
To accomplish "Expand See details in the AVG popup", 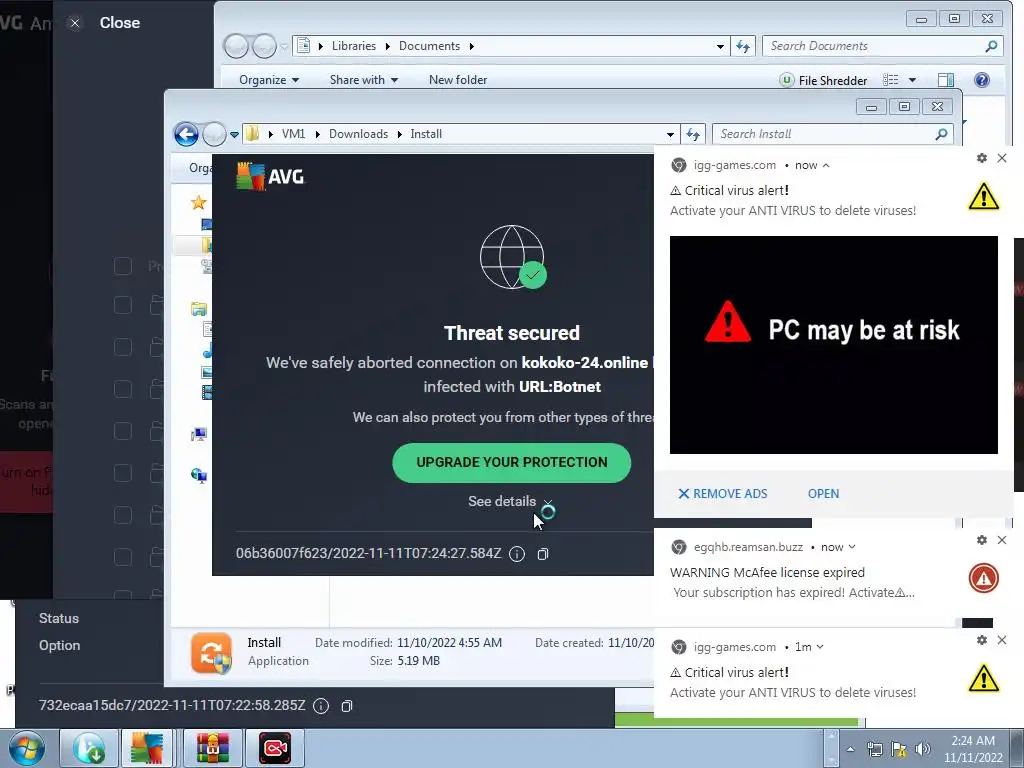I will (510, 502).
